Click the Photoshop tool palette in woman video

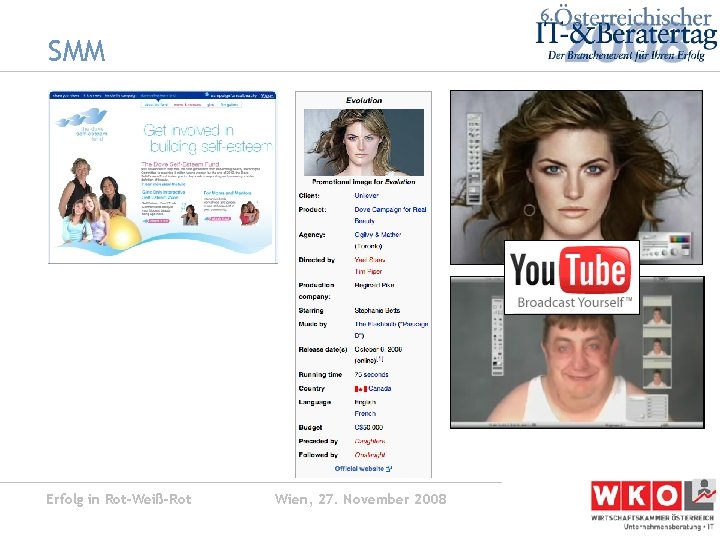click(x=474, y=159)
